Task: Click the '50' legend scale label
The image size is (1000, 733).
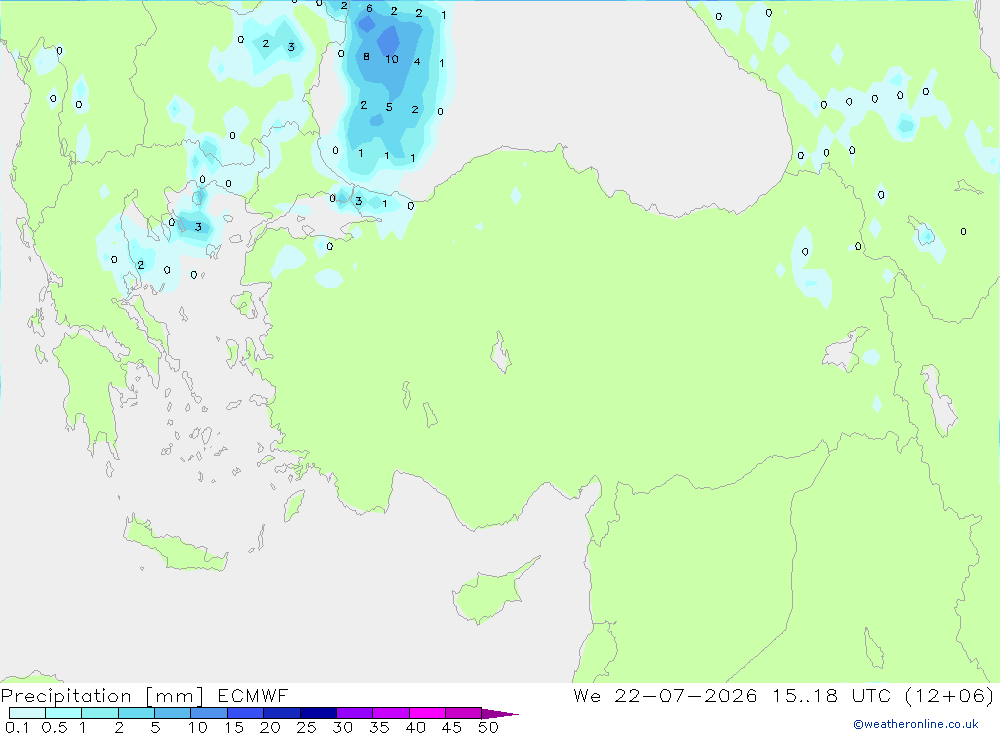Action: coord(488,727)
